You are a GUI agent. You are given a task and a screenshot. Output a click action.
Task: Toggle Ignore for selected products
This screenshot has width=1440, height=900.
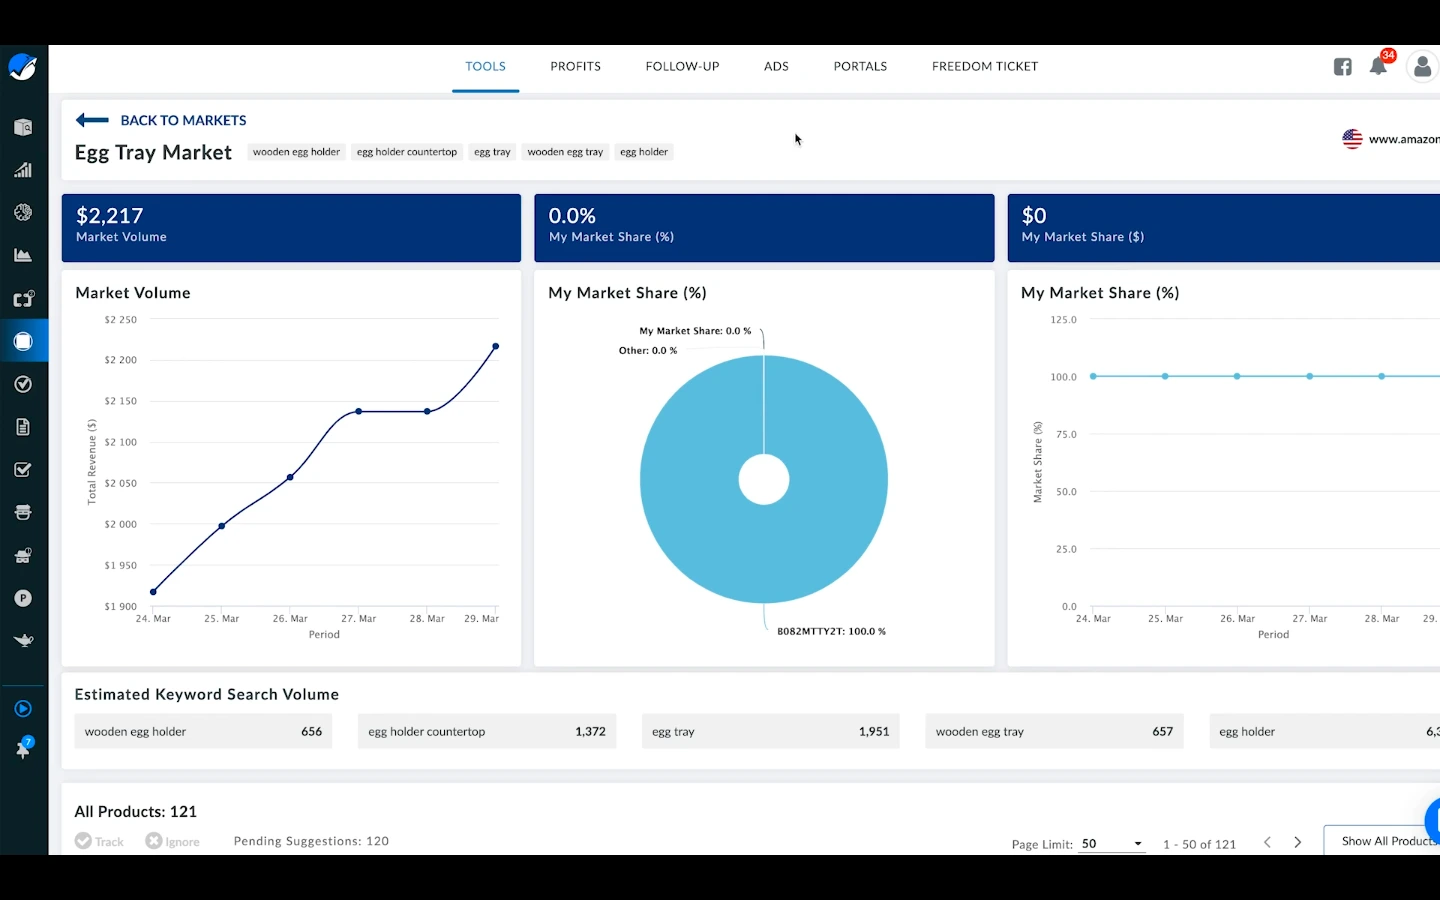click(172, 842)
